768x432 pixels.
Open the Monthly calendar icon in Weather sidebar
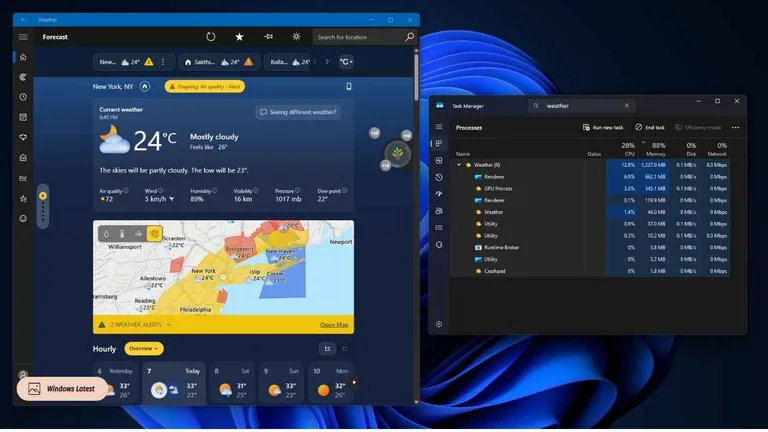click(x=23, y=117)
